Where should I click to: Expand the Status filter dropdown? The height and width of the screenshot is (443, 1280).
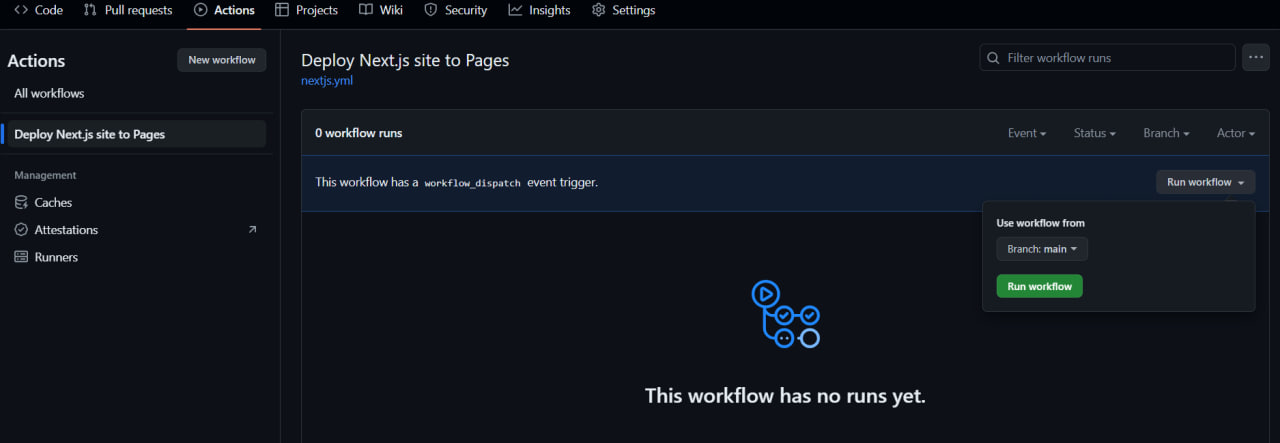tap(1095, 133)
